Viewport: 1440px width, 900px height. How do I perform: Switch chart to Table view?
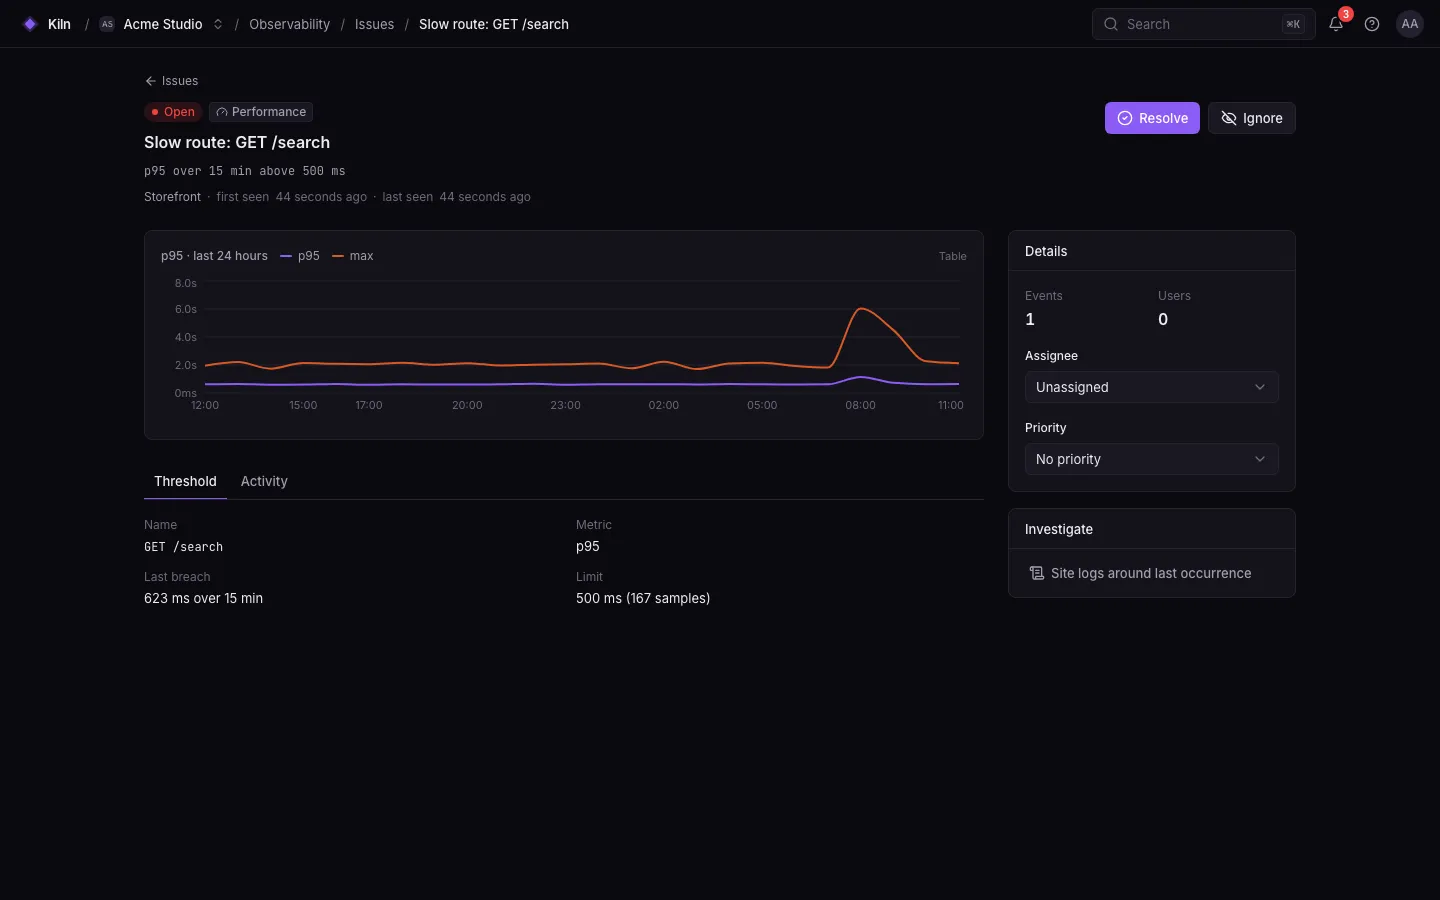(953, 256)
